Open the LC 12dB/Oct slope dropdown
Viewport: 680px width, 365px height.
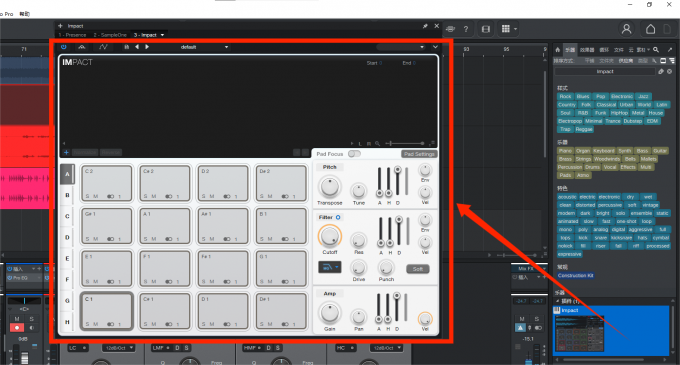[118, 348]
